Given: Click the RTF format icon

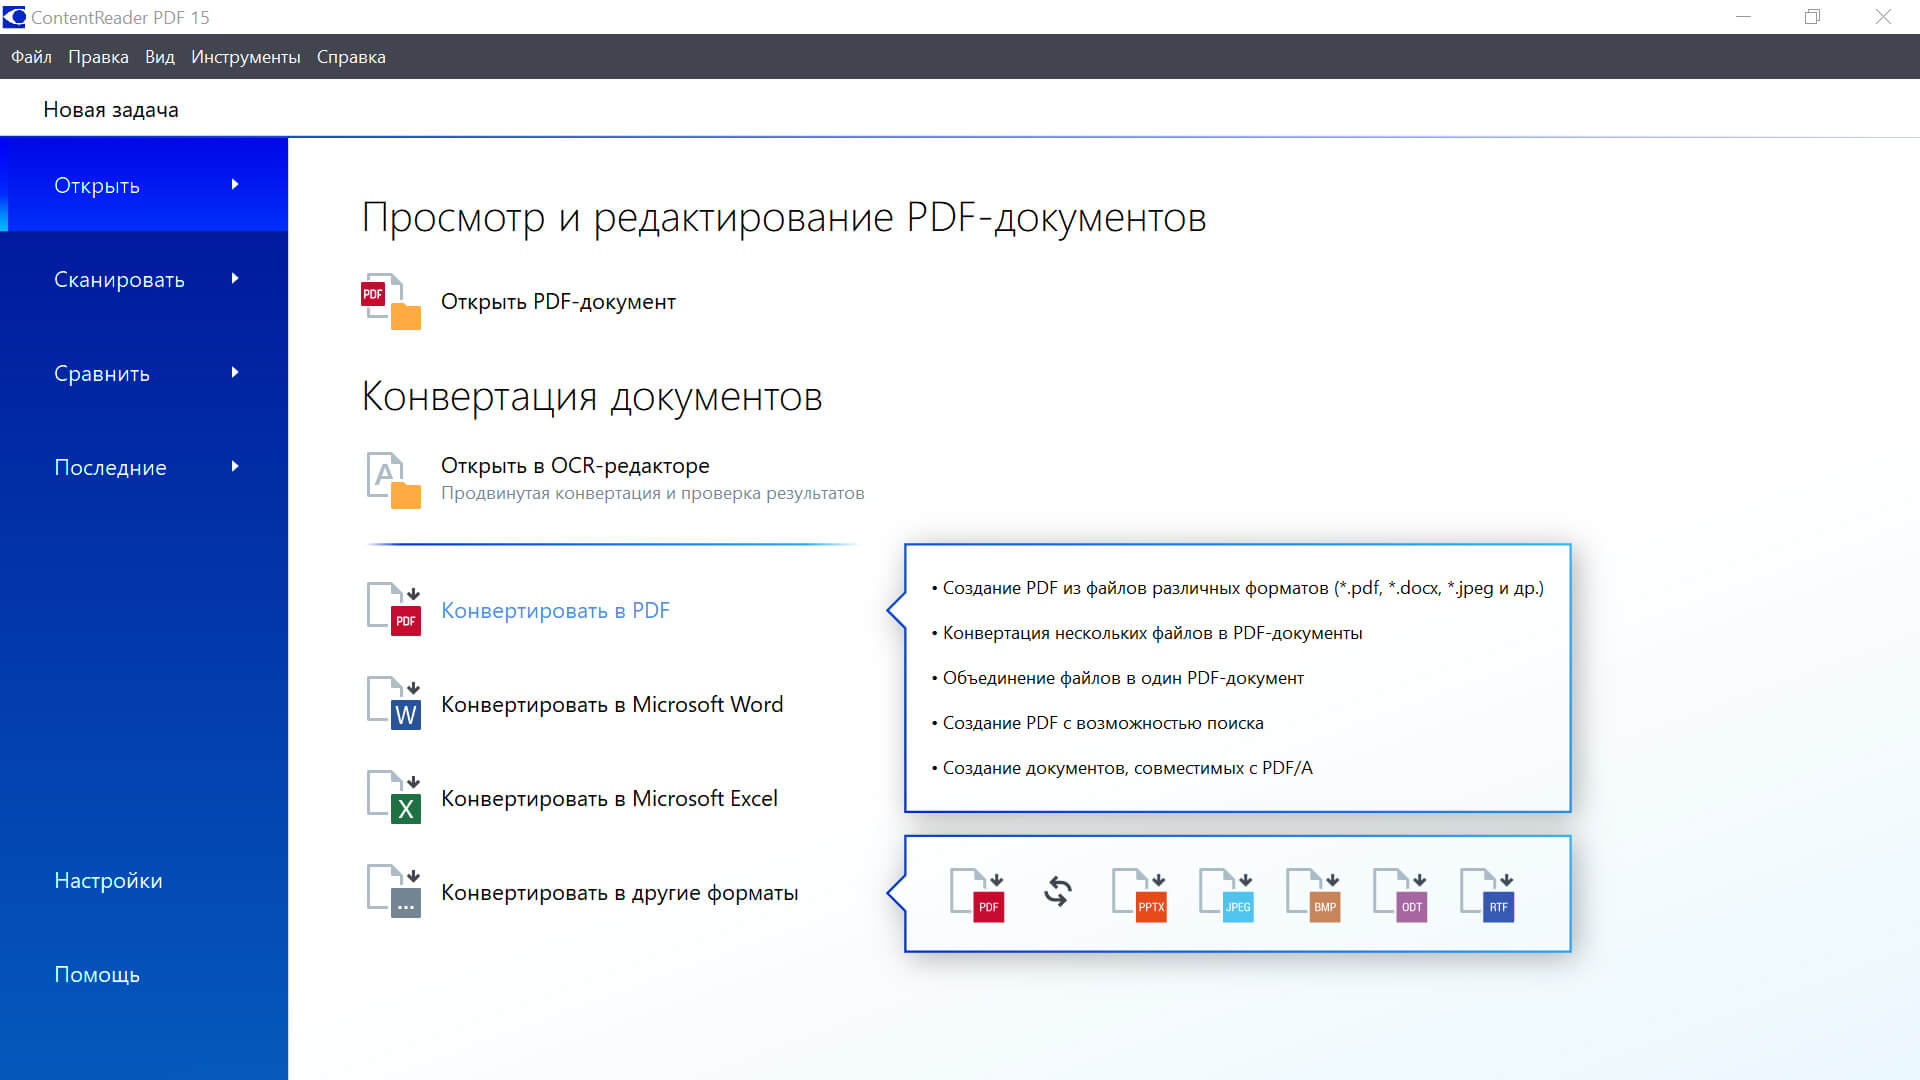Looking at the screenshot, I should pyautogui.click(x=1487, y=893).
